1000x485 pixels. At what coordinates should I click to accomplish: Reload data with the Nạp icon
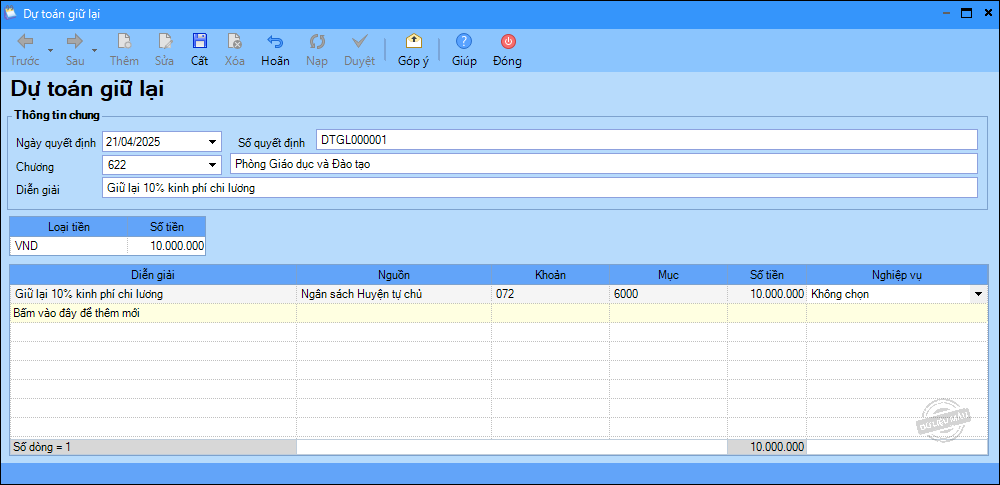[317, 42]
